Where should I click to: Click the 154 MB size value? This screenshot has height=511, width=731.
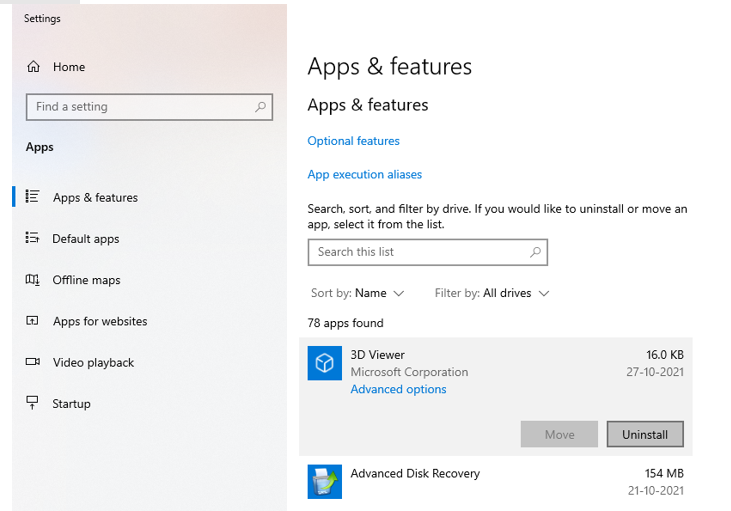(664, 474)
